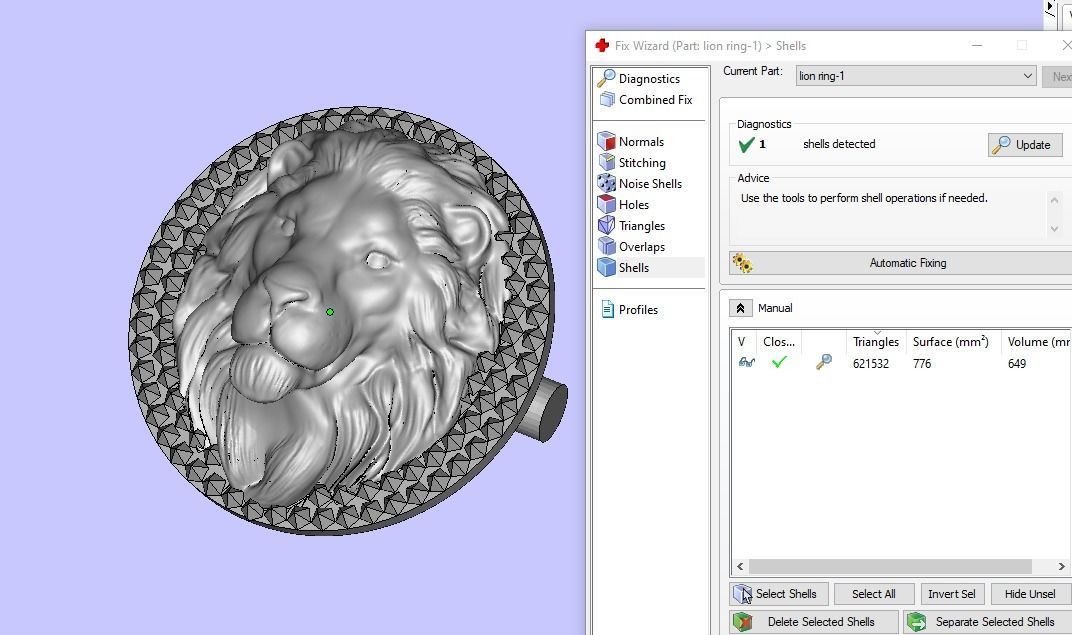
Task: Click the magnifier zoom icon in the shell row
Action: pos(824,362)
